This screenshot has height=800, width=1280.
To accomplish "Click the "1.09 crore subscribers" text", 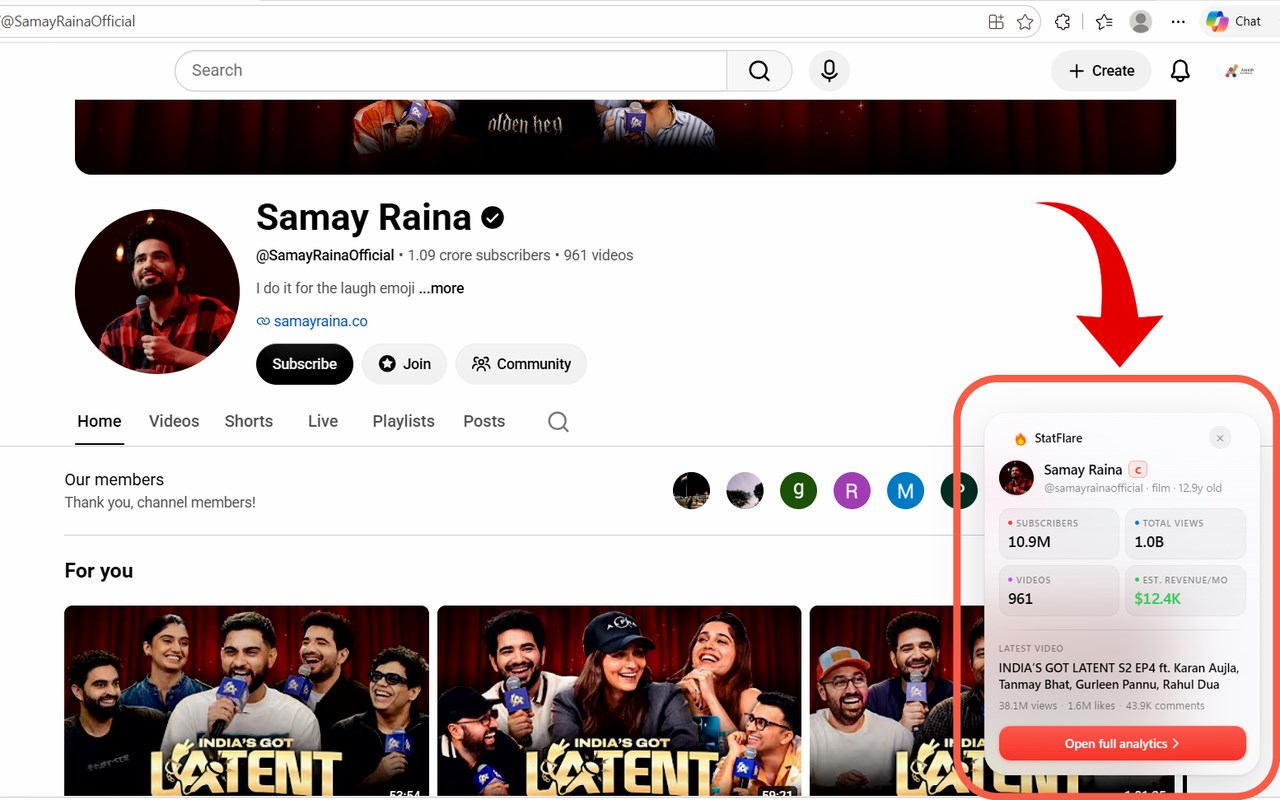I will tap(479, 255).
